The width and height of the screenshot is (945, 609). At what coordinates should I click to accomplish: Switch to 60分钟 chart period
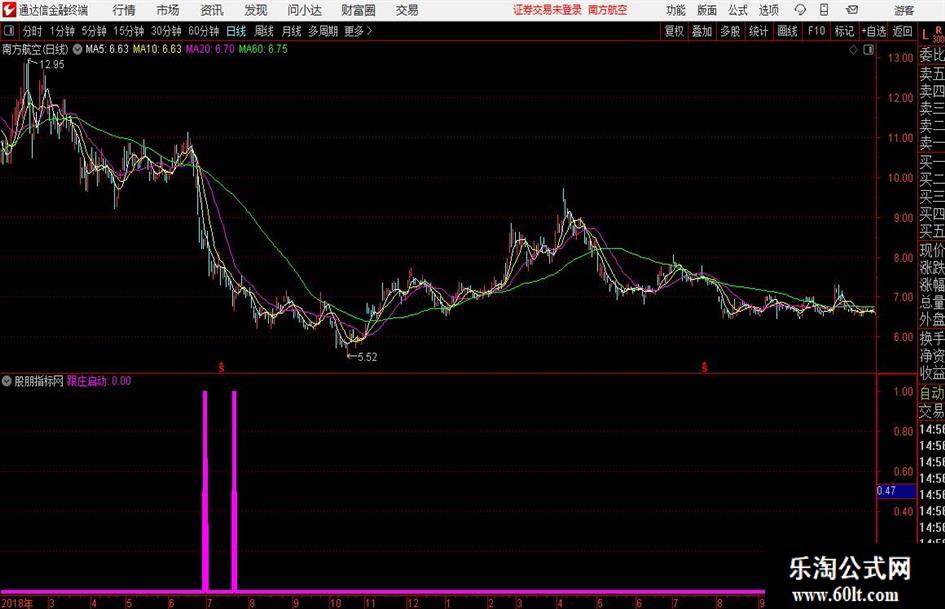pos(204,31)
